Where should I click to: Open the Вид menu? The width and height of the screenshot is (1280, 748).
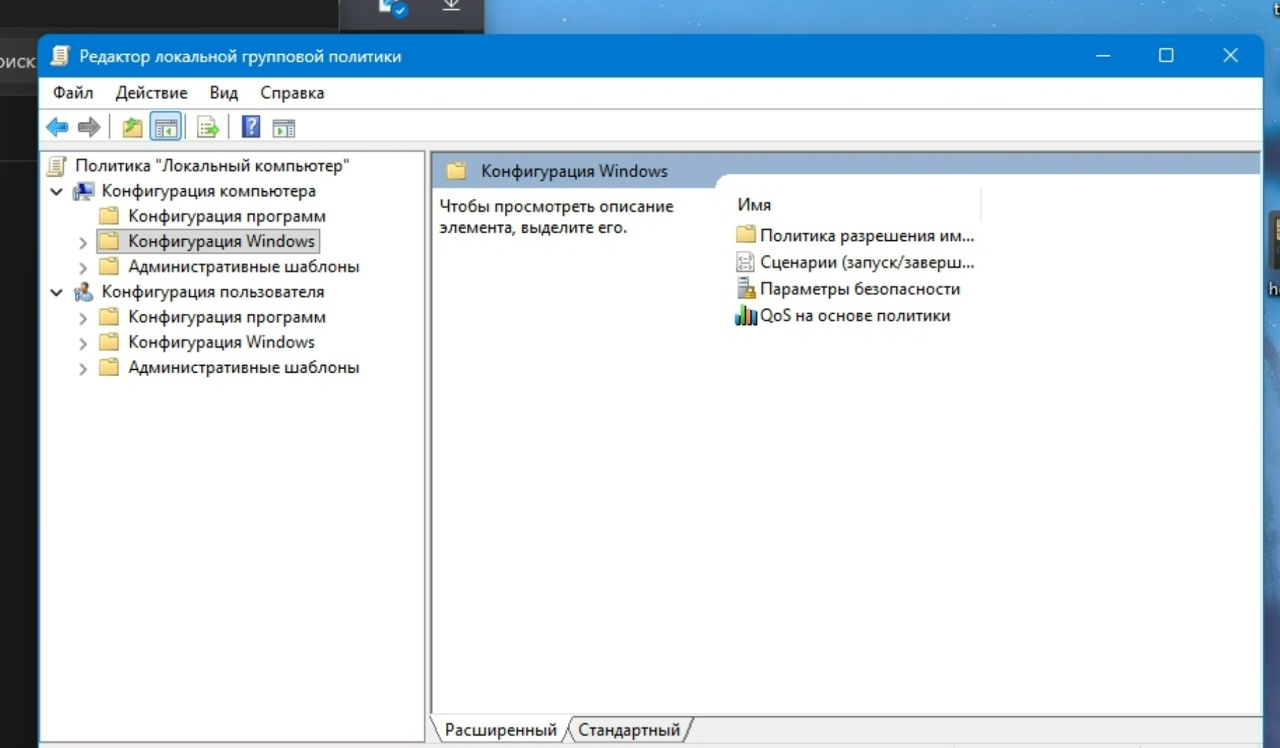224,93
